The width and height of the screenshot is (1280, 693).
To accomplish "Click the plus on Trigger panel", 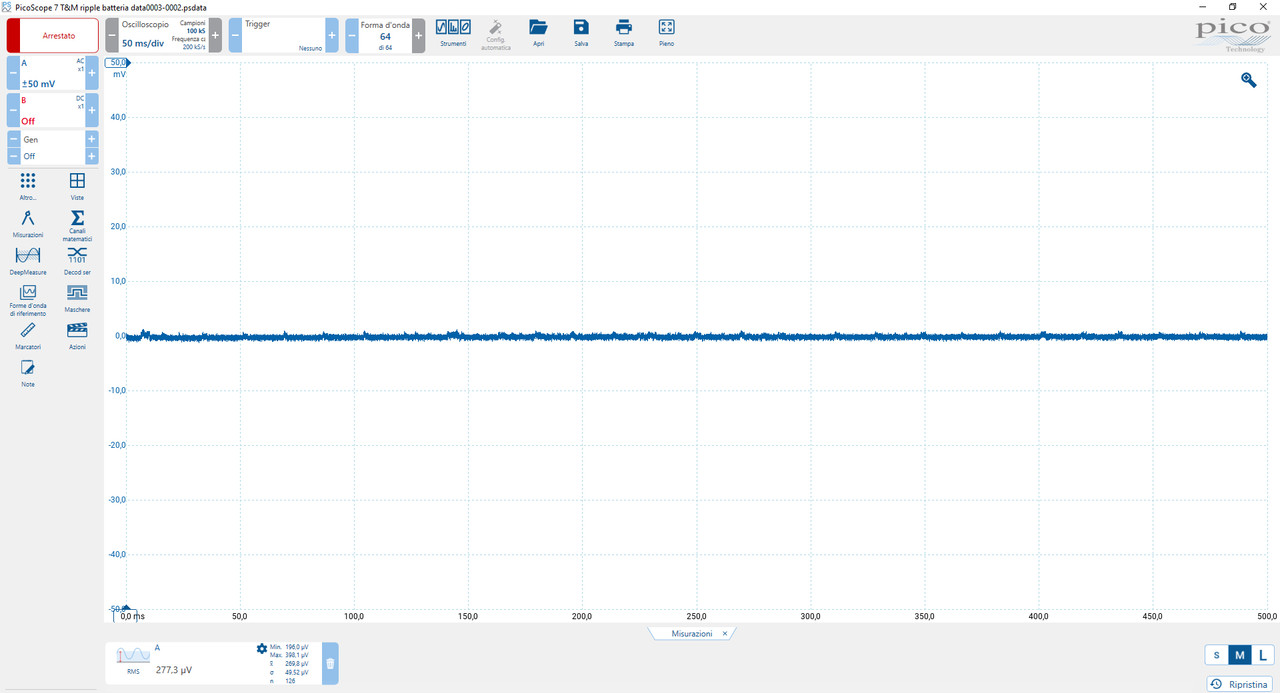I will tap(331, 35).
